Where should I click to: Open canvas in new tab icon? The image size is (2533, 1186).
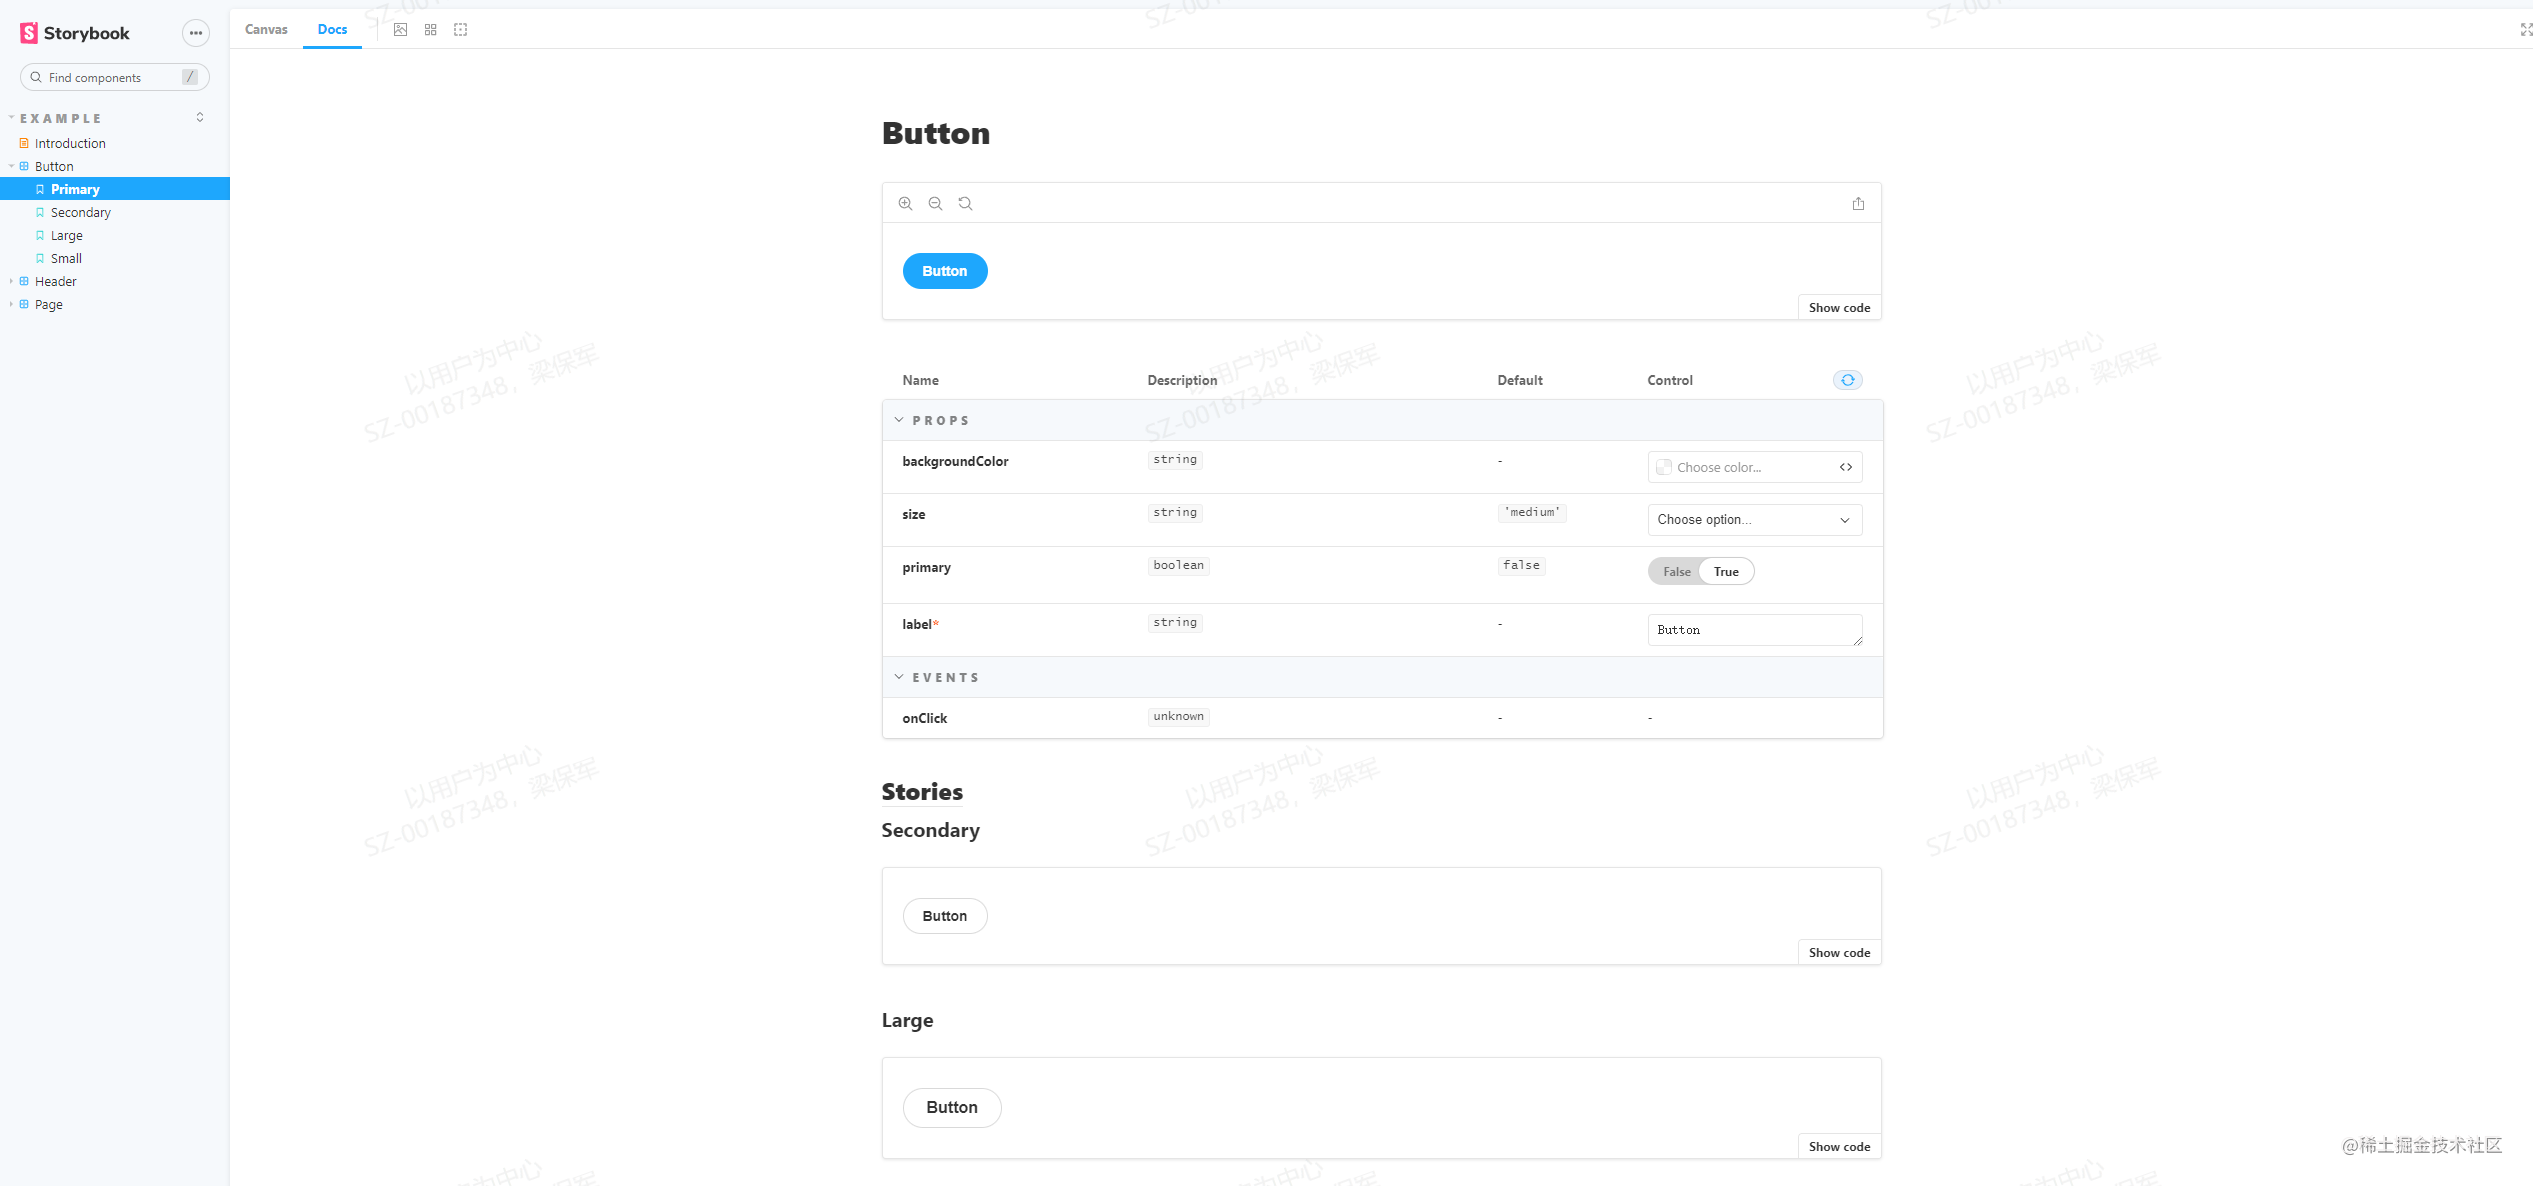pos(1858,203)
